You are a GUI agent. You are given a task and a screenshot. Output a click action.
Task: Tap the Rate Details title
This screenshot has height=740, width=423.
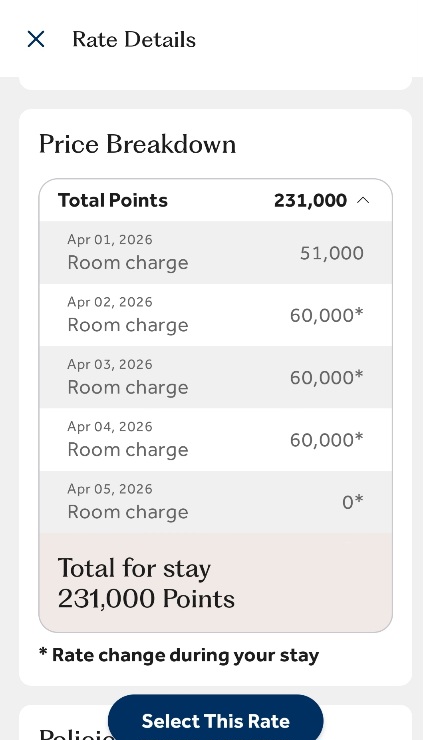[x=134, y=40]
